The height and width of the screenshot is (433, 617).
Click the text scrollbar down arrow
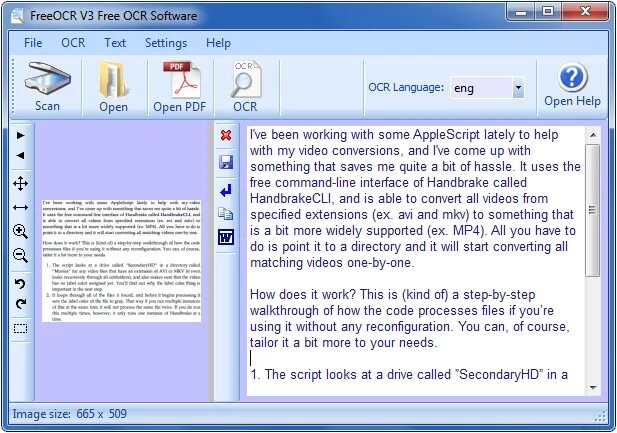593,388
